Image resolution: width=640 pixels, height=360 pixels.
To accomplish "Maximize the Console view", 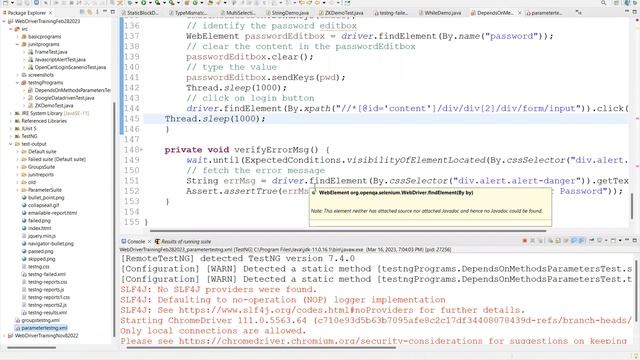I will [x=635, y=241].
